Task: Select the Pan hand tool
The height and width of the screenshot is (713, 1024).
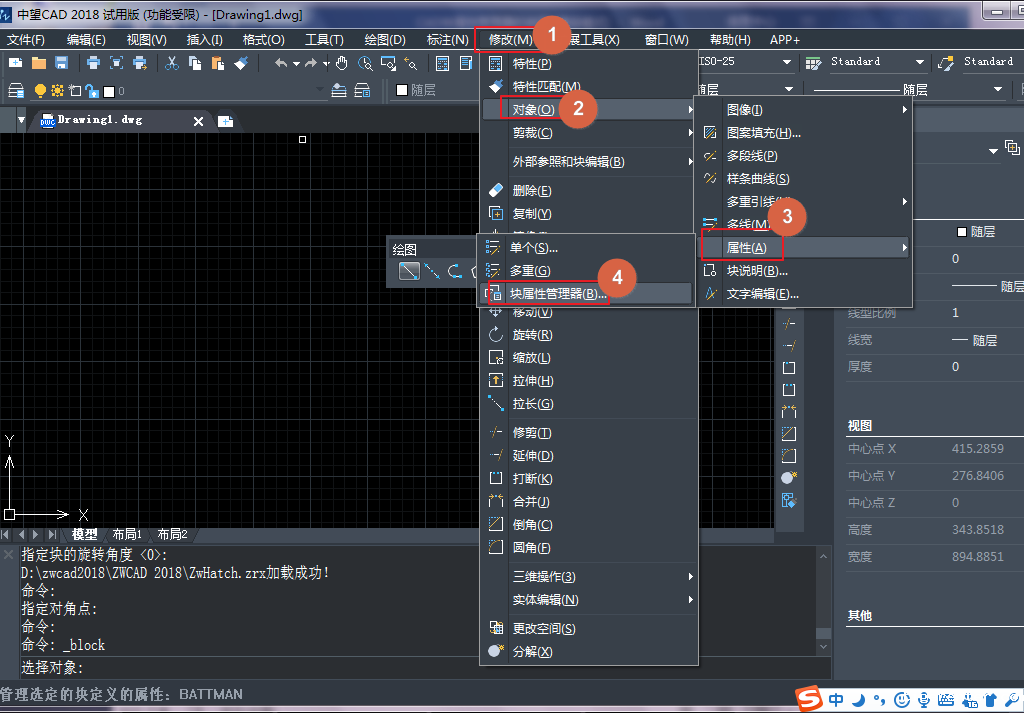Action: pyautogui.click(x=342, y=63)
